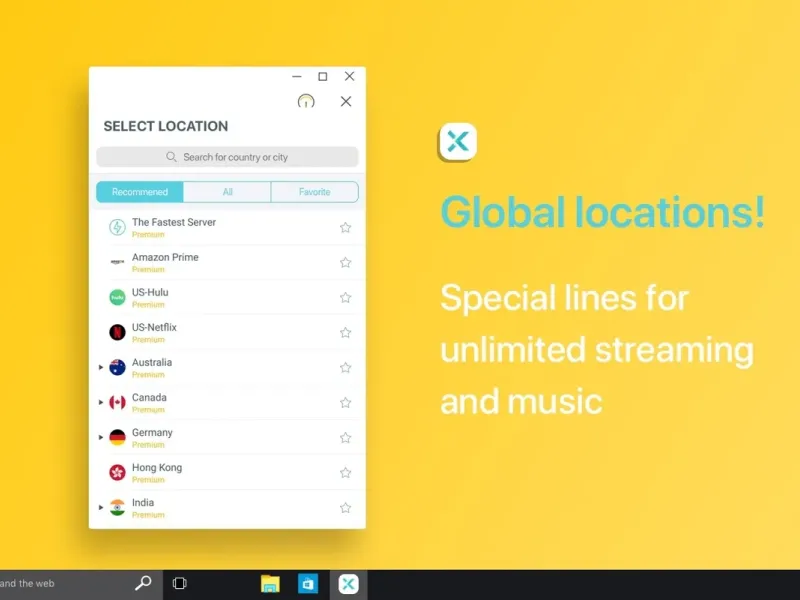Click the Hong Kong flag icon
The image size is (800, 600).
117,472
